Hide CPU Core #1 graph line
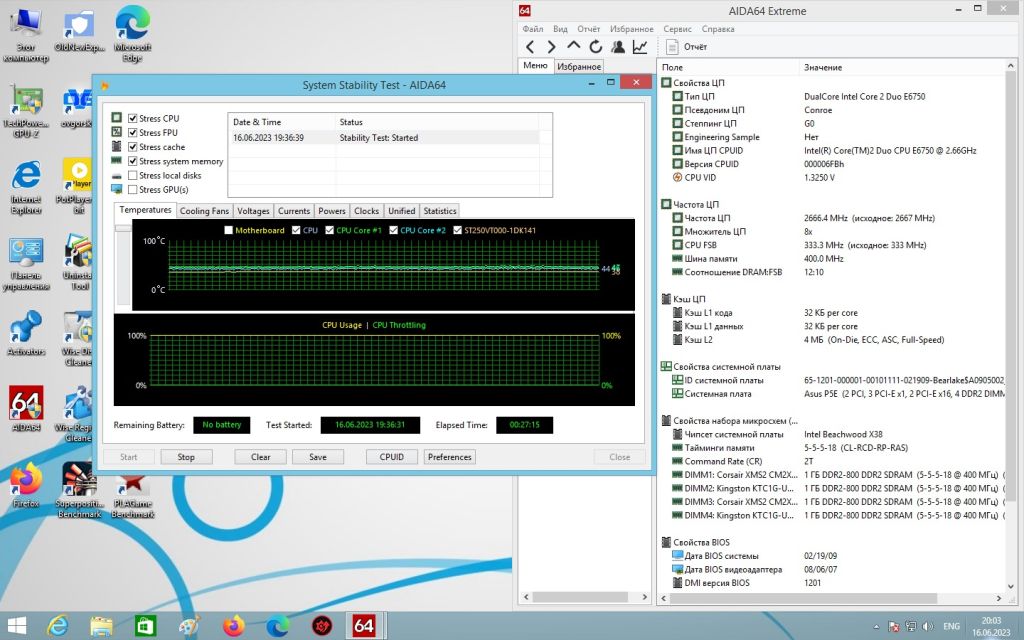The width and height of the screenshot is (1024, 640). (x=329, y=230)
